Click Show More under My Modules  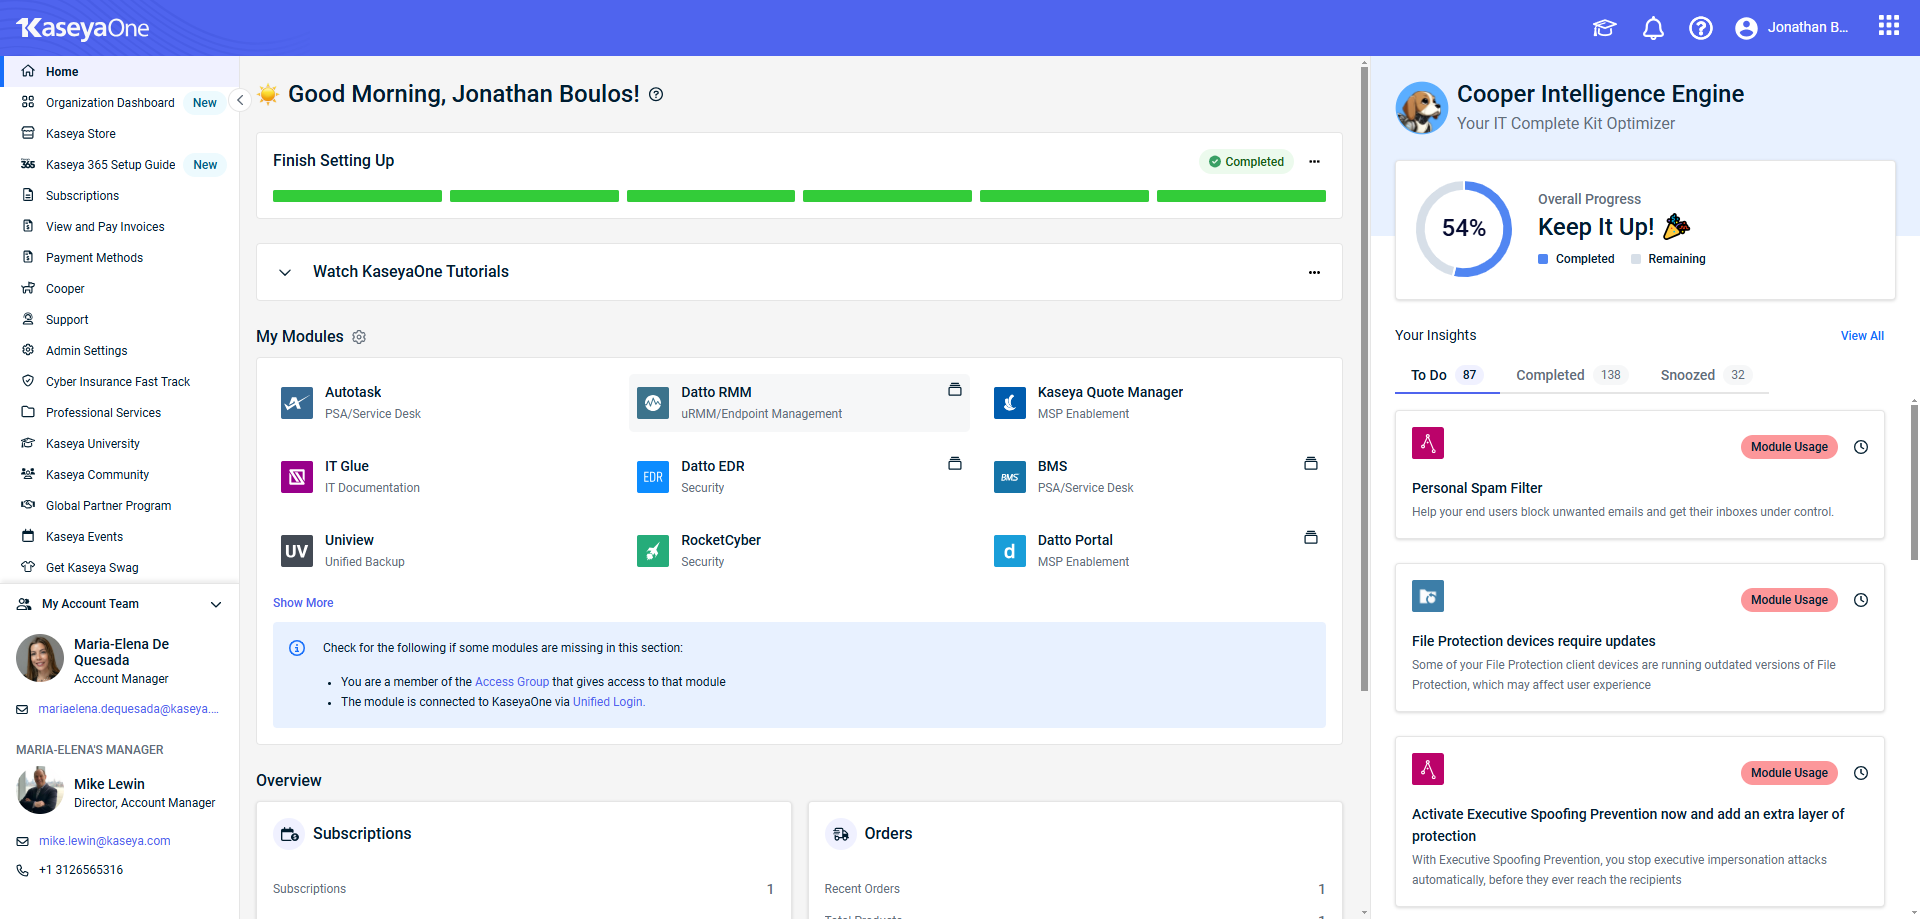(303, 603)
